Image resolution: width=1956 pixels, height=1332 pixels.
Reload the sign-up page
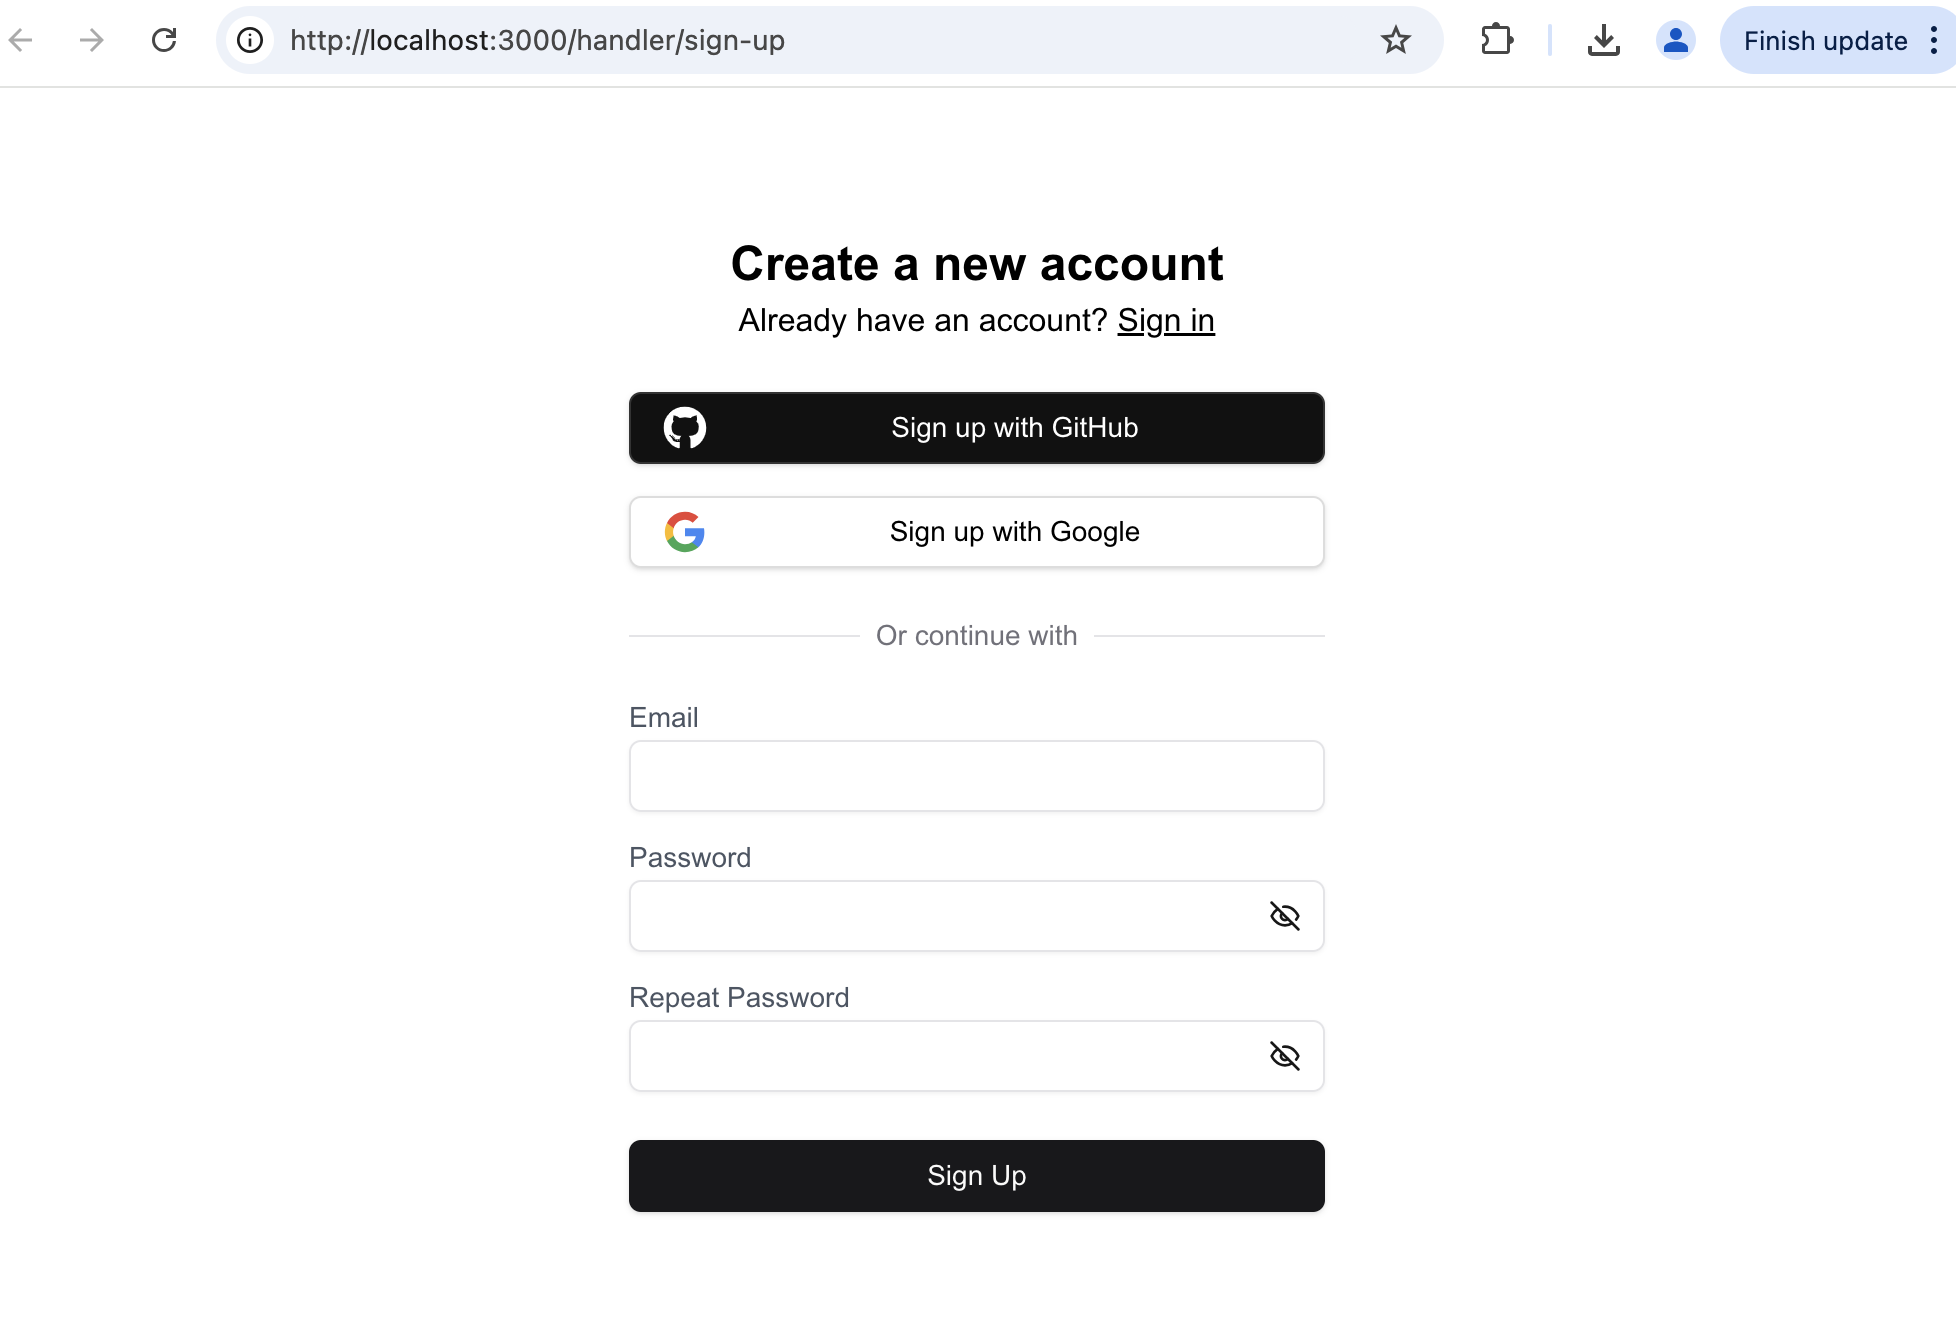click(164, 40)
